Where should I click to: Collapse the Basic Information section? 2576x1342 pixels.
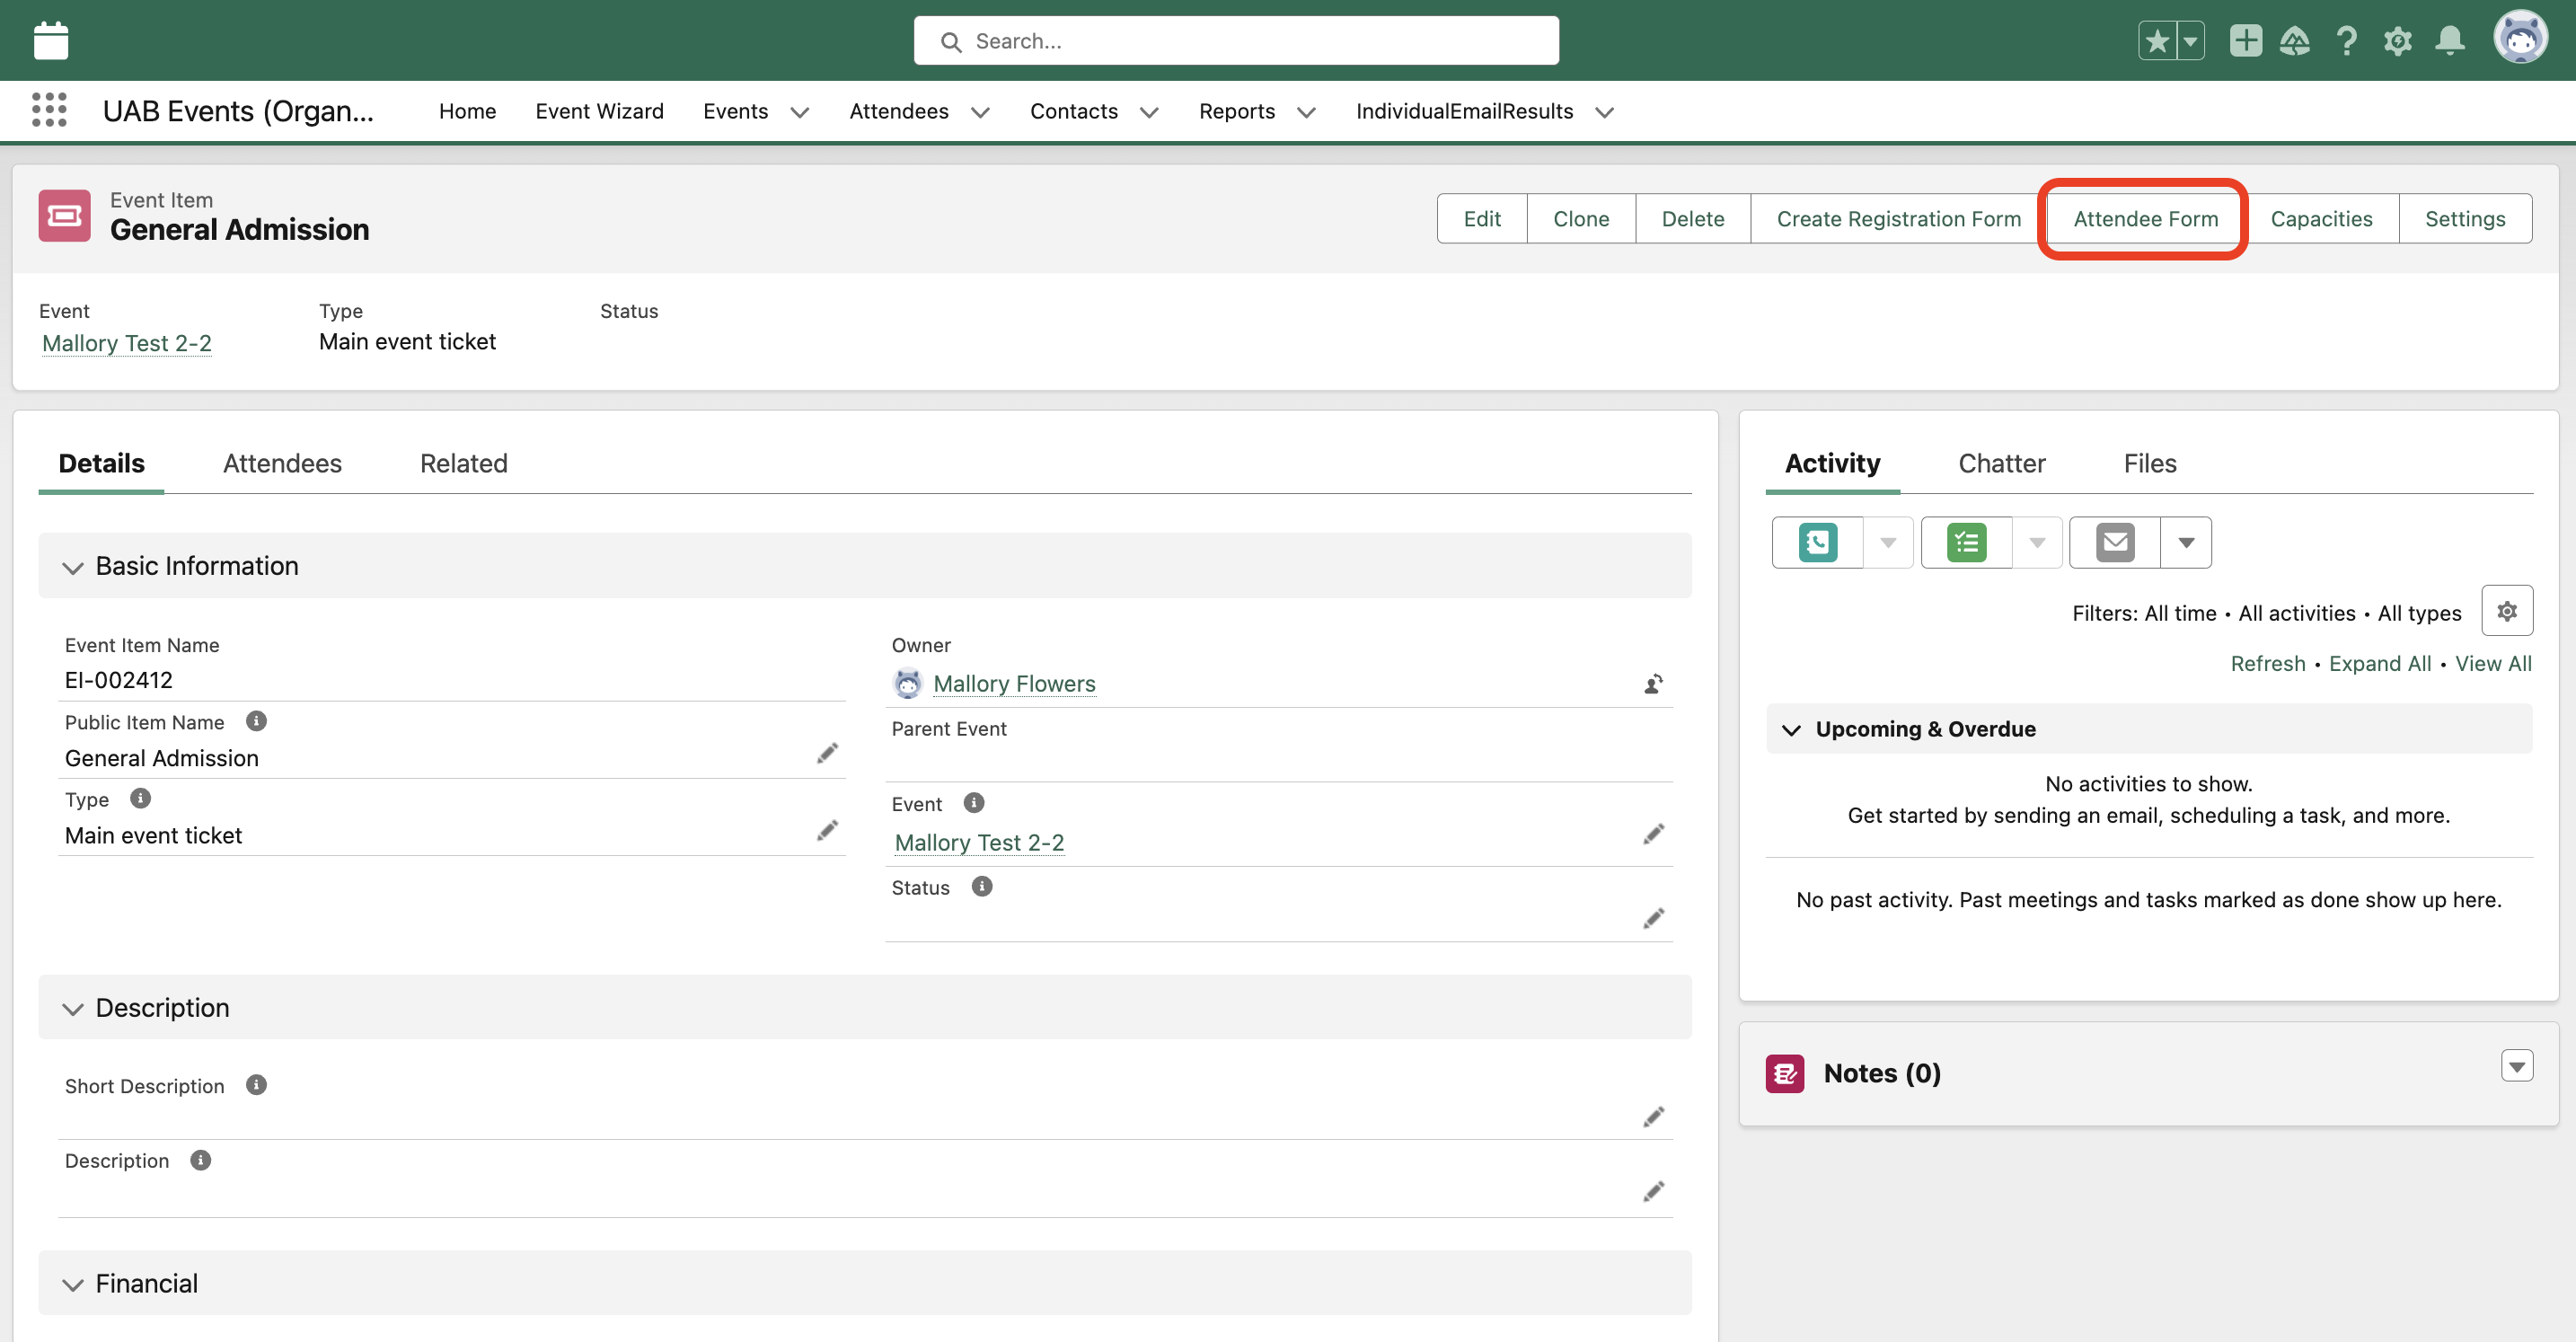coord(72,567)
